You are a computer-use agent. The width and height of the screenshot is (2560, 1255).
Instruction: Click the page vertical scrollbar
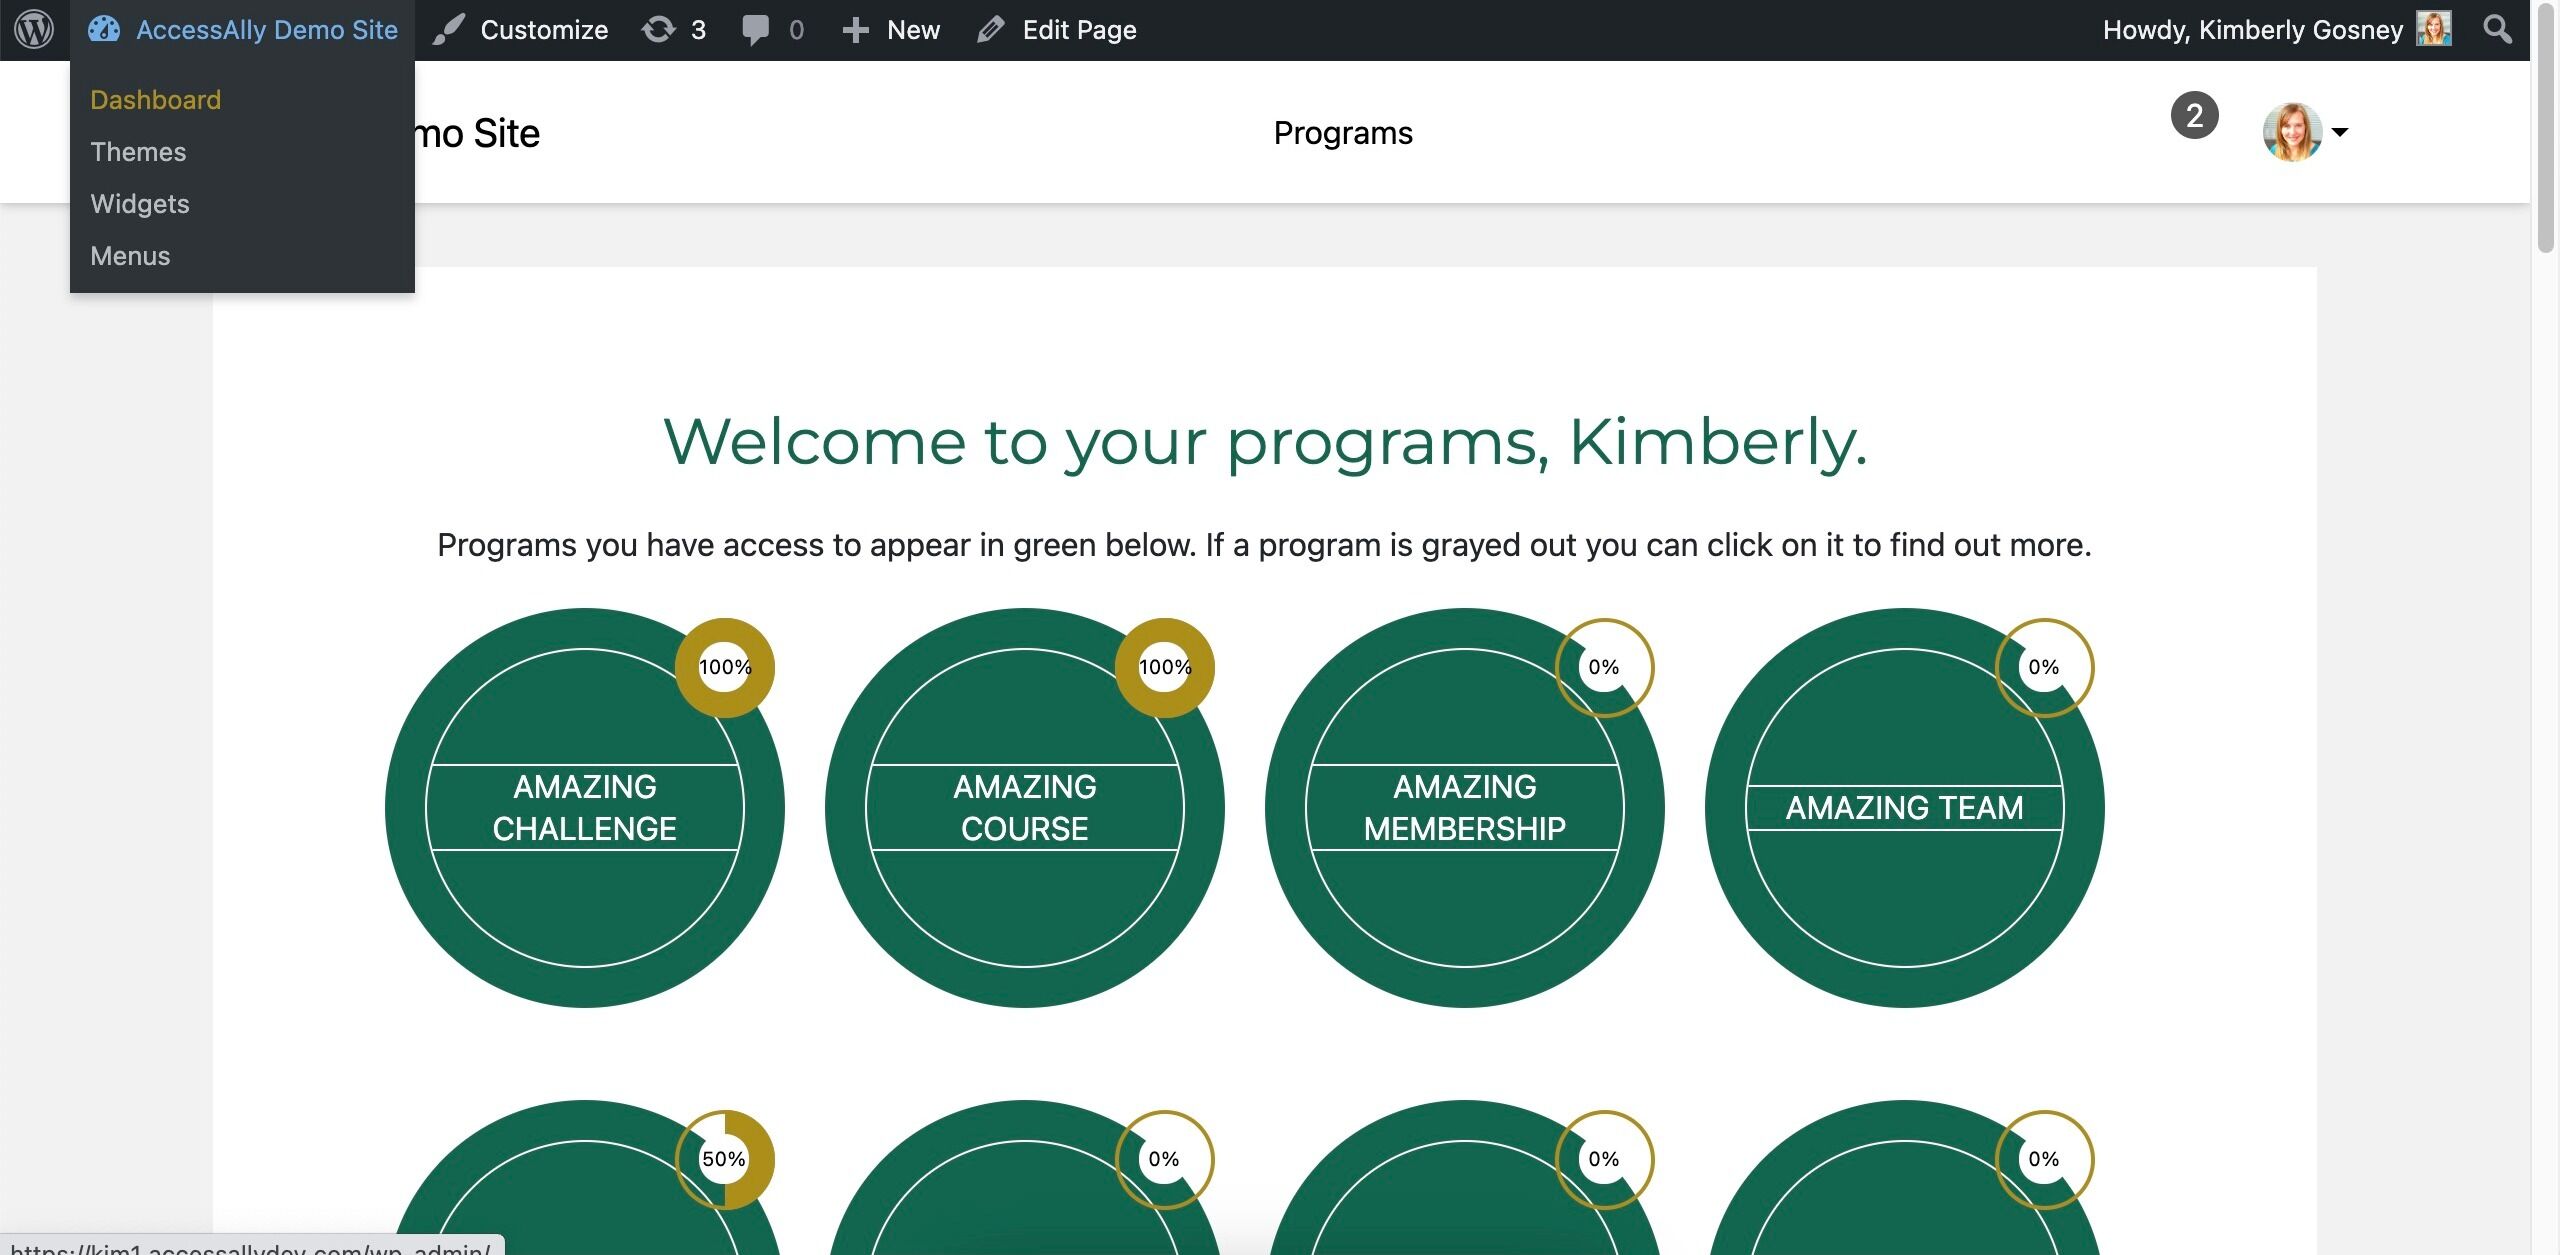click(2545, 130)
